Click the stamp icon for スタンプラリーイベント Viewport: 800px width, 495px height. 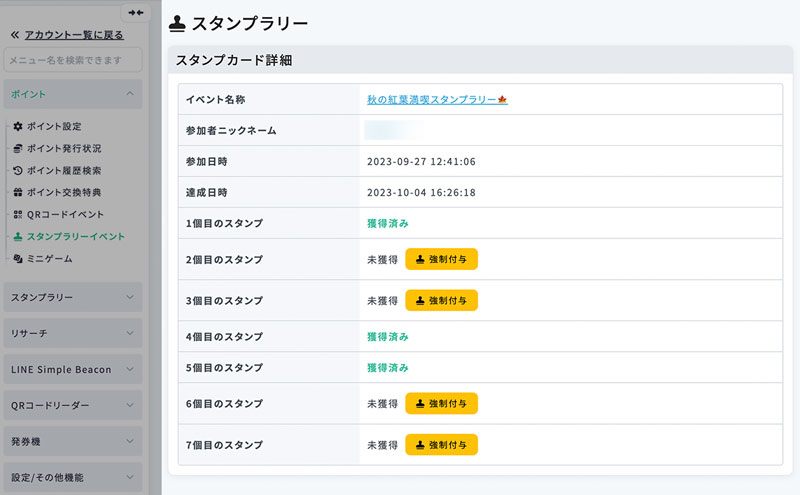(18, 237)
